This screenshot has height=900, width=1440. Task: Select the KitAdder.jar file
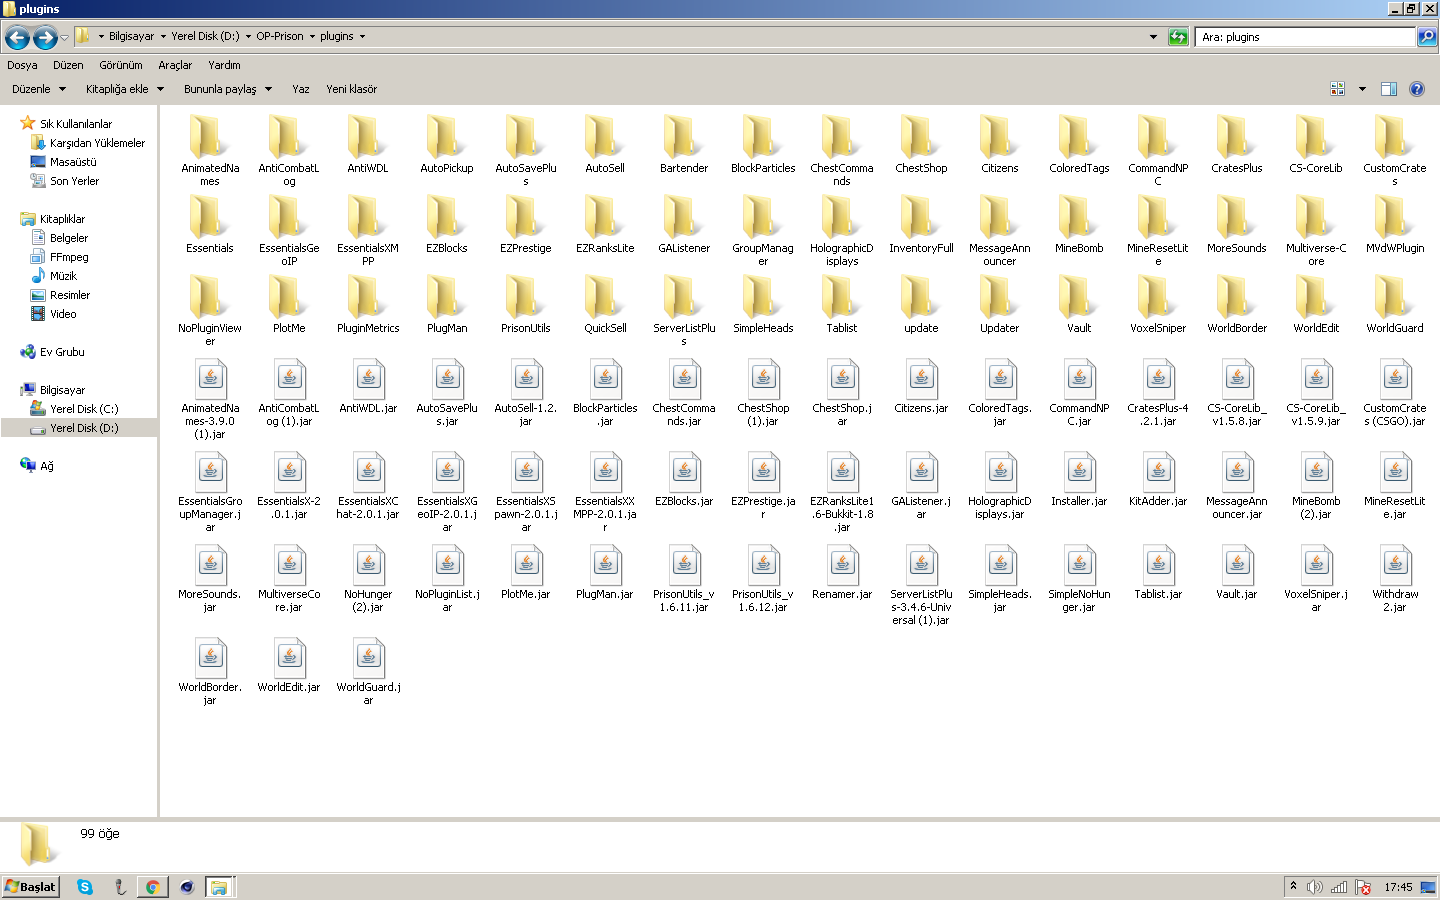pyautogui.click(x=1158, y=480)
